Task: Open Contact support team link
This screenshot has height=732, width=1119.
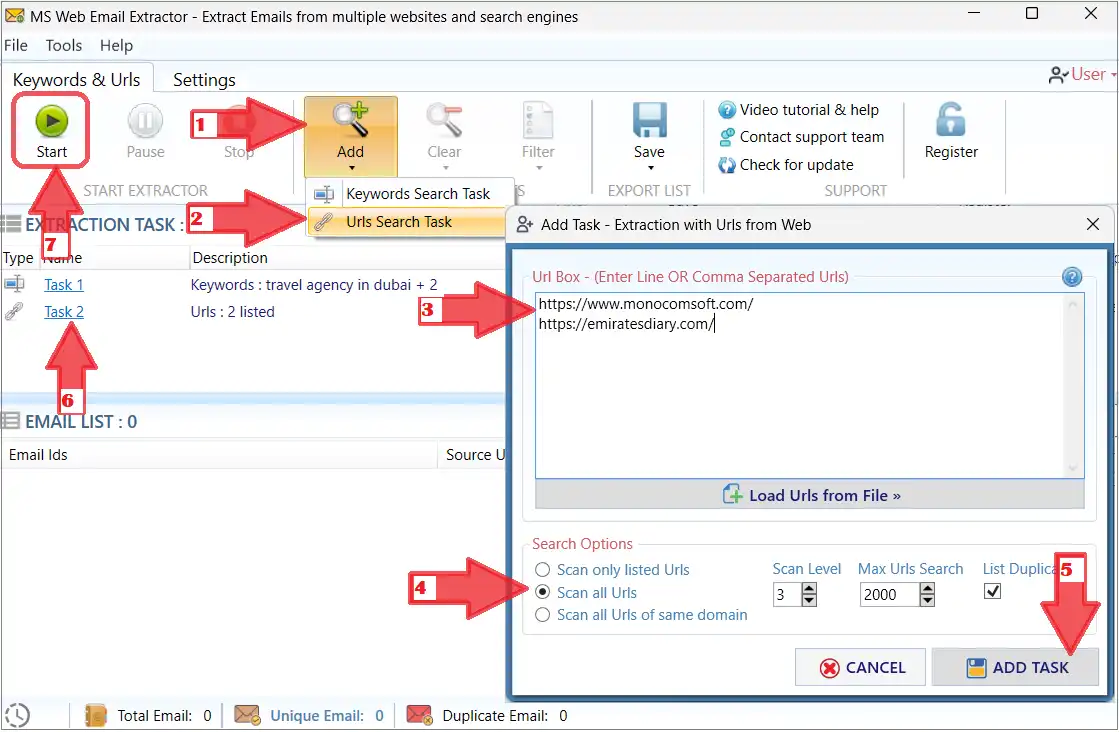Action: (x=801, y=137)
